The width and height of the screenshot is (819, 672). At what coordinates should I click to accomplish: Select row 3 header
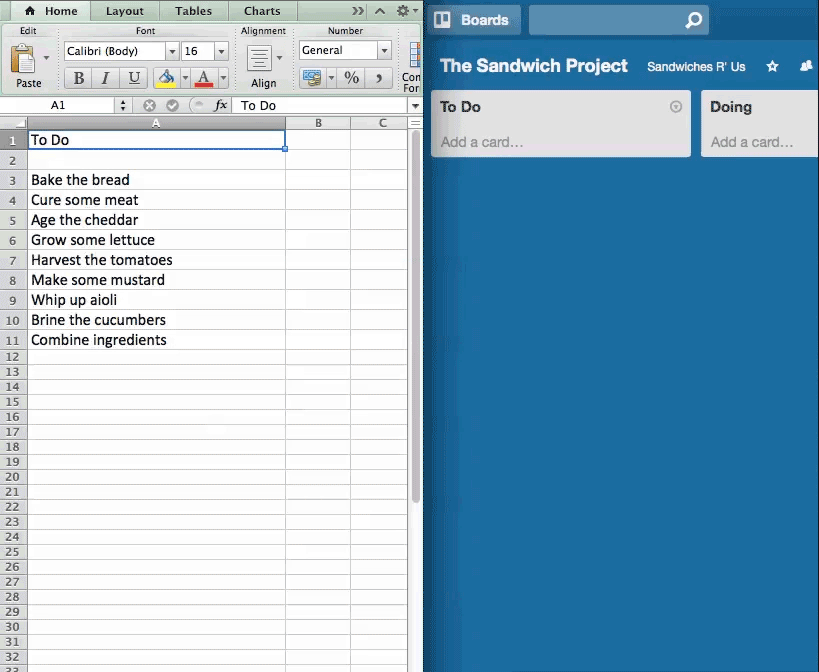[13, 181]
